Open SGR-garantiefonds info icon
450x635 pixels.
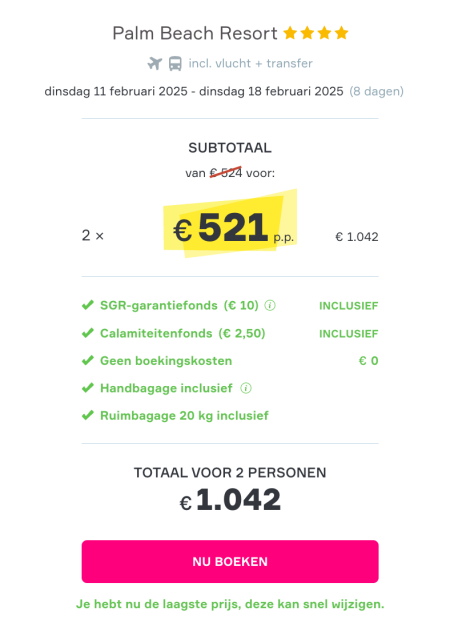coord(270,305)
